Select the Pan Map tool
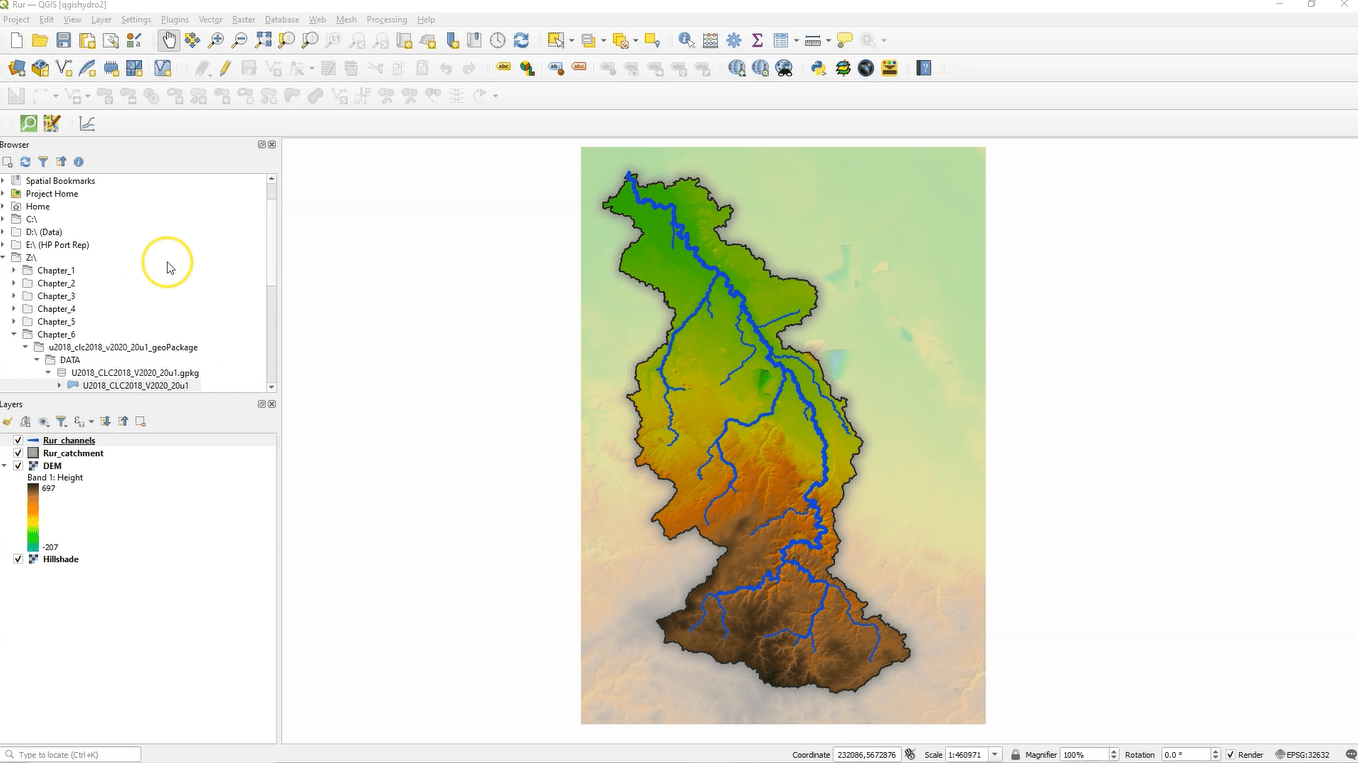1358x763 pixels. pyautogui.click(x=167, y=40)
